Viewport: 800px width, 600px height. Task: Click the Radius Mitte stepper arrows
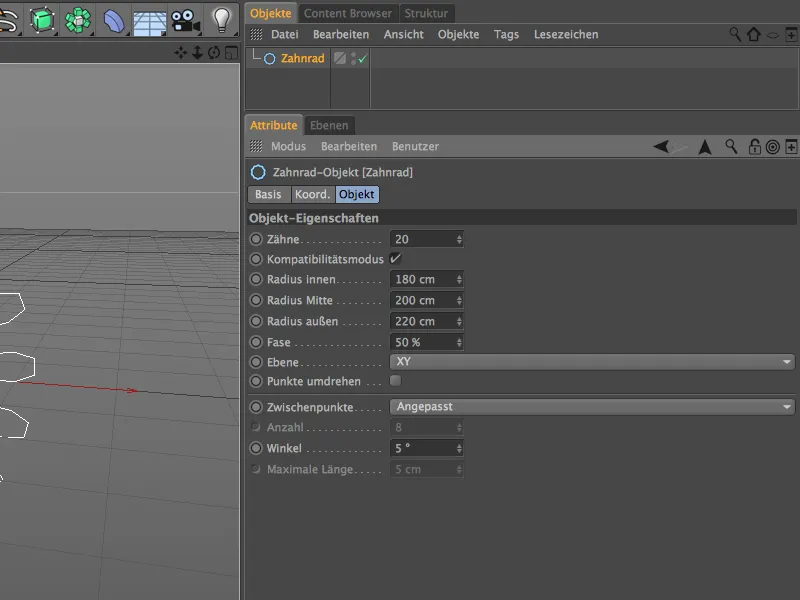[x=459, y=300]
